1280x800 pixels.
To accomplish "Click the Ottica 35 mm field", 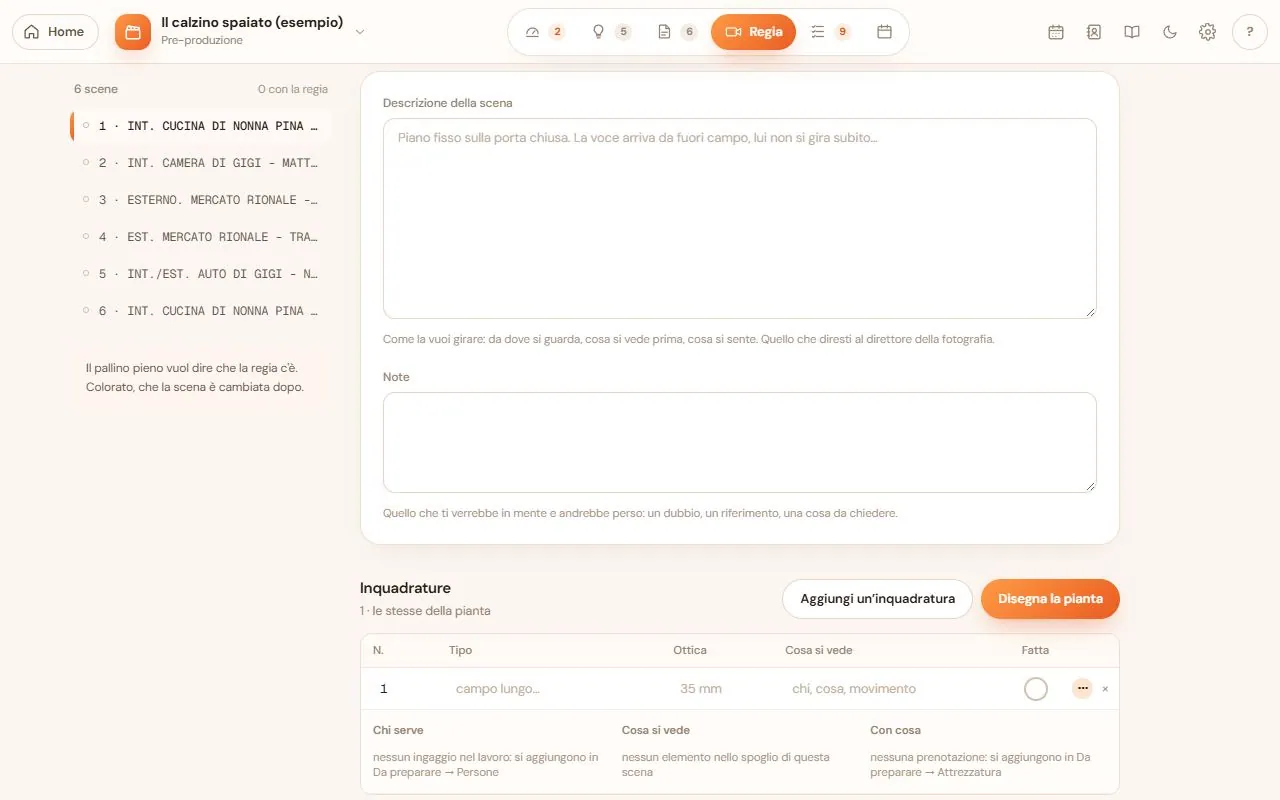I will [720, 689].
